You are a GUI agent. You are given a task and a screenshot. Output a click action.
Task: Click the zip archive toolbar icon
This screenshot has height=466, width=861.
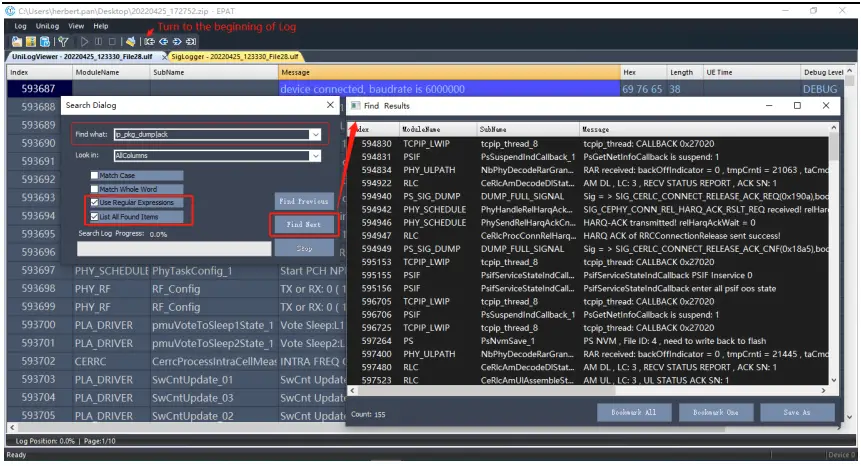31,42
